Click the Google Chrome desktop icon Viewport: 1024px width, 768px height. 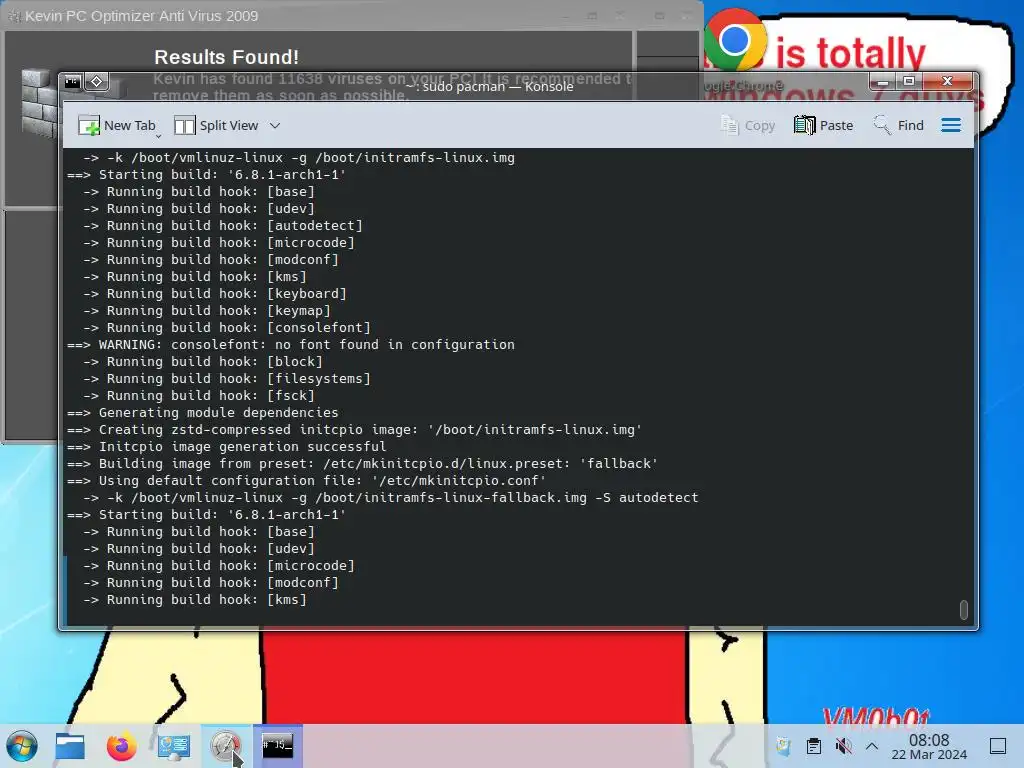[735, 40]
